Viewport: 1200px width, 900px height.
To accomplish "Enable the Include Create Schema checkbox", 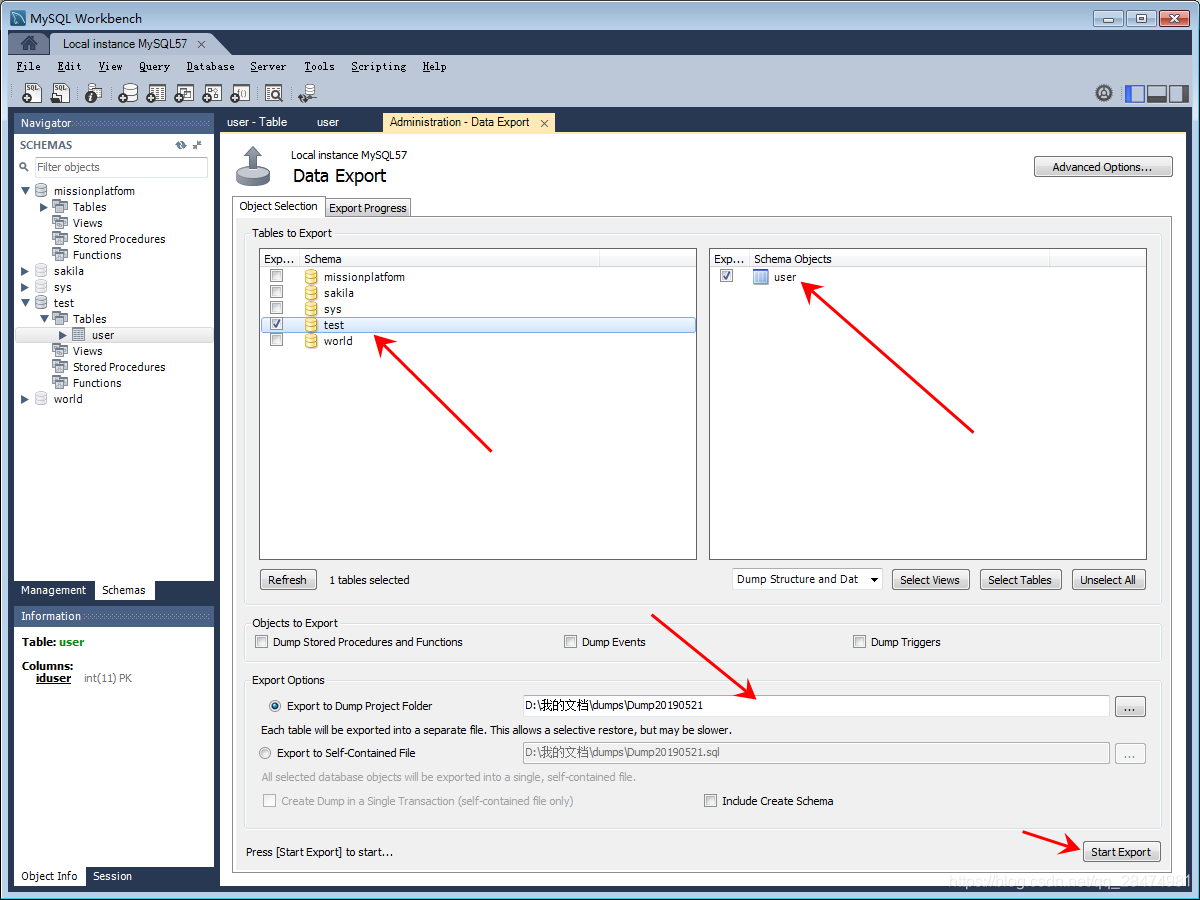I will (x=711, y=801).
